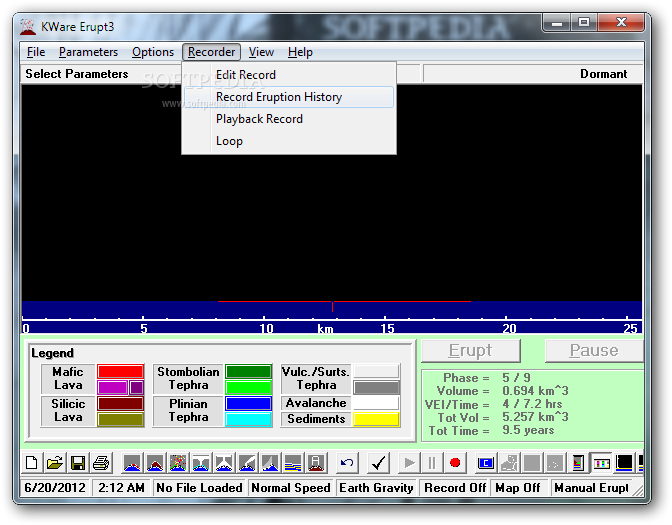The height and width of the screenshot is (525, 672).
Task: Select the dark red lava dome eruption icon
Action: click(155, 463)
